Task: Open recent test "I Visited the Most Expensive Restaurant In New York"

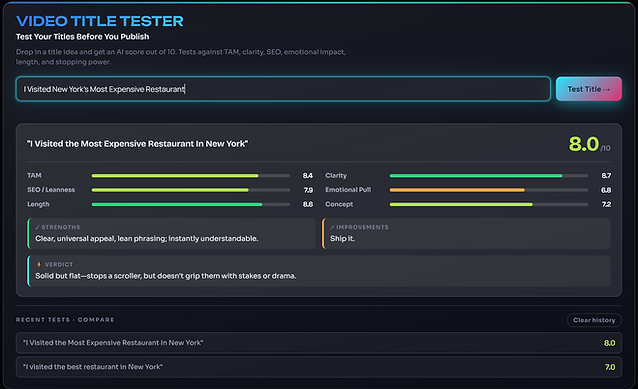Action: pos(319,343)
